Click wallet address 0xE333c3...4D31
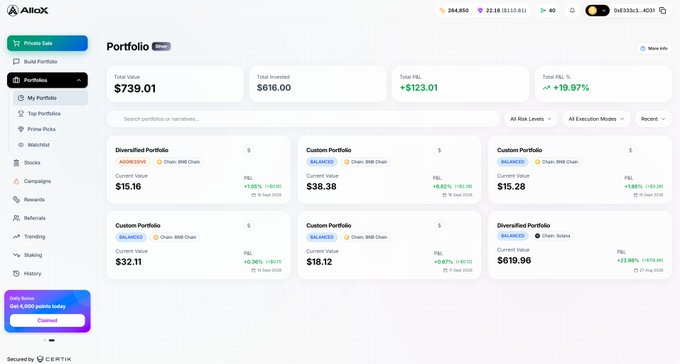The width and height of the screenshot is (680, 364). coord(634,10)
